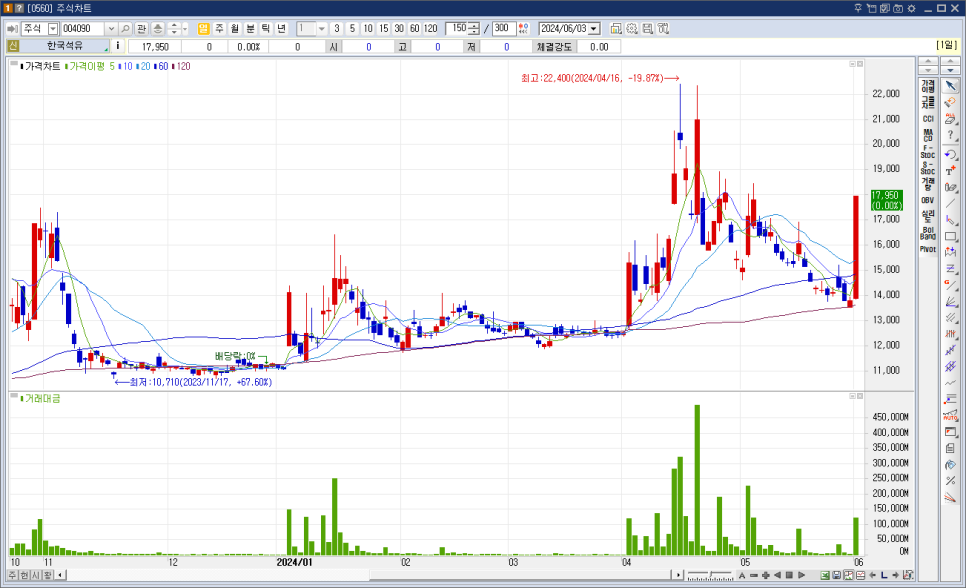Open the stock code 004090 dropdown
This screenshot has height=588, width=966.
point(111,28)
